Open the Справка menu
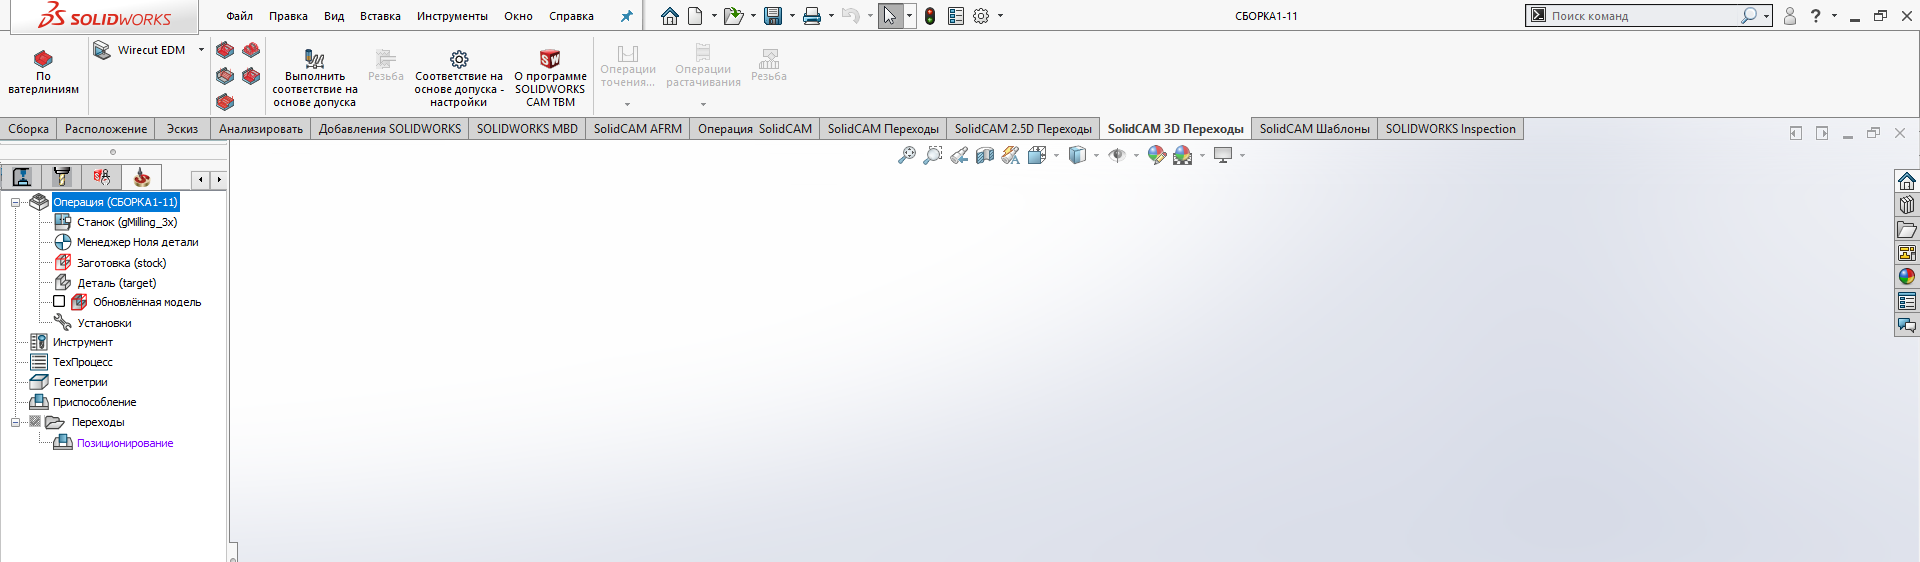The width and height of the screenshot is (1920, 562). [571, 16]
